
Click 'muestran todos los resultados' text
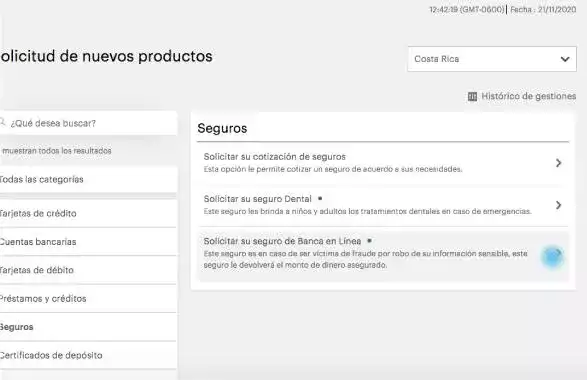[x=57, y=151]
